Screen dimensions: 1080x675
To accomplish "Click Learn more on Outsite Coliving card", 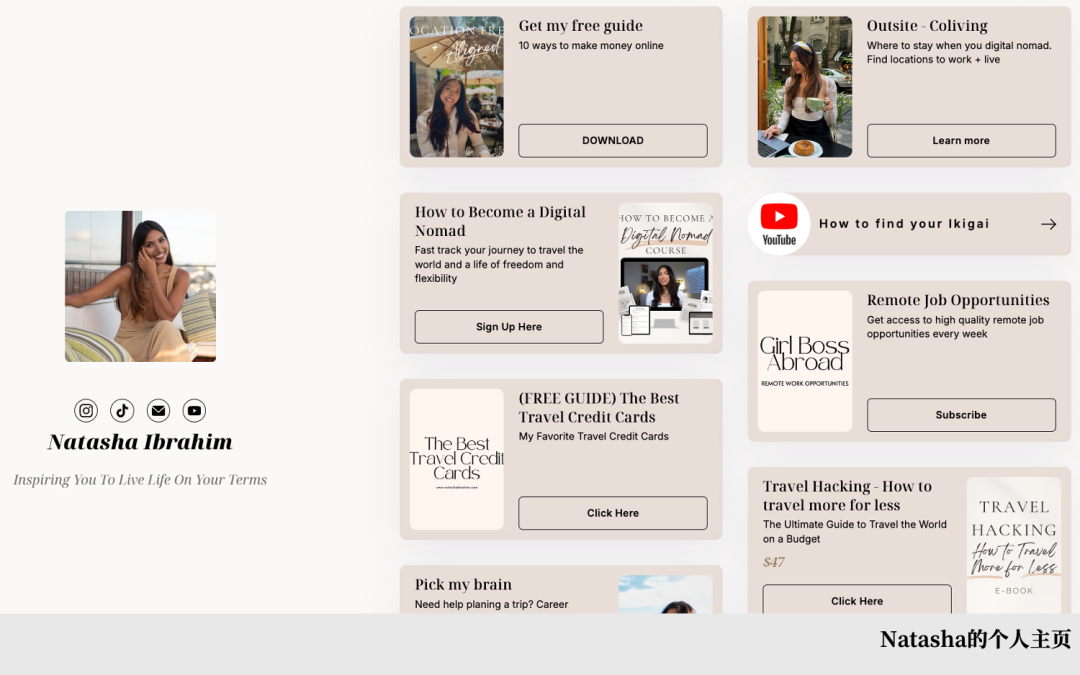I will 960,141.
